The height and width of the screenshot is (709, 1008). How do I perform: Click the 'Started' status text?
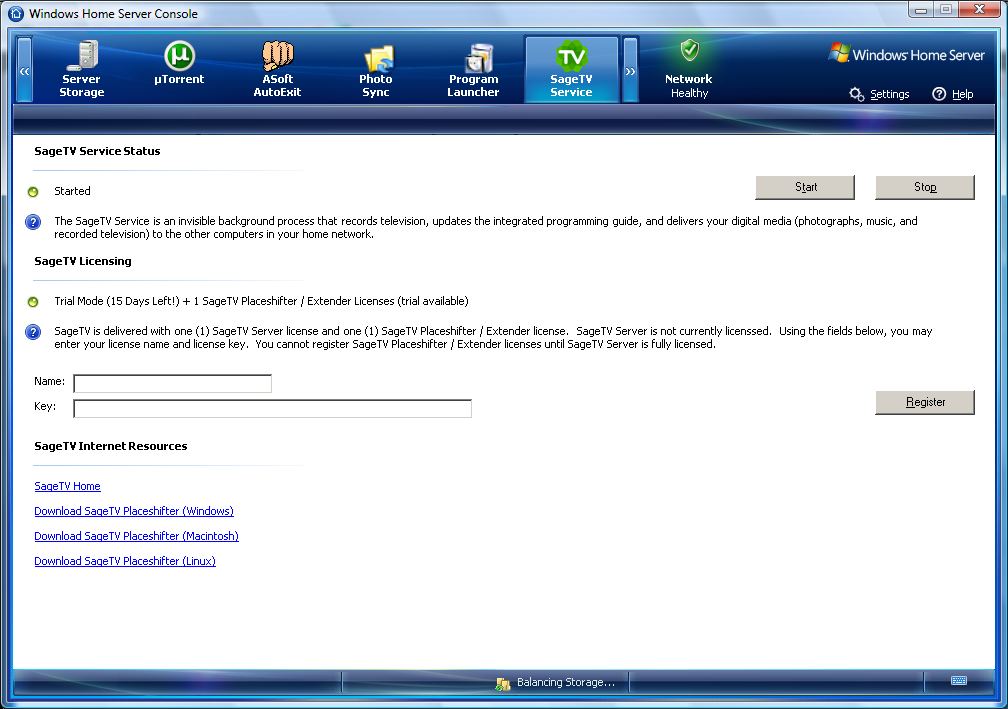click(72, 191)
